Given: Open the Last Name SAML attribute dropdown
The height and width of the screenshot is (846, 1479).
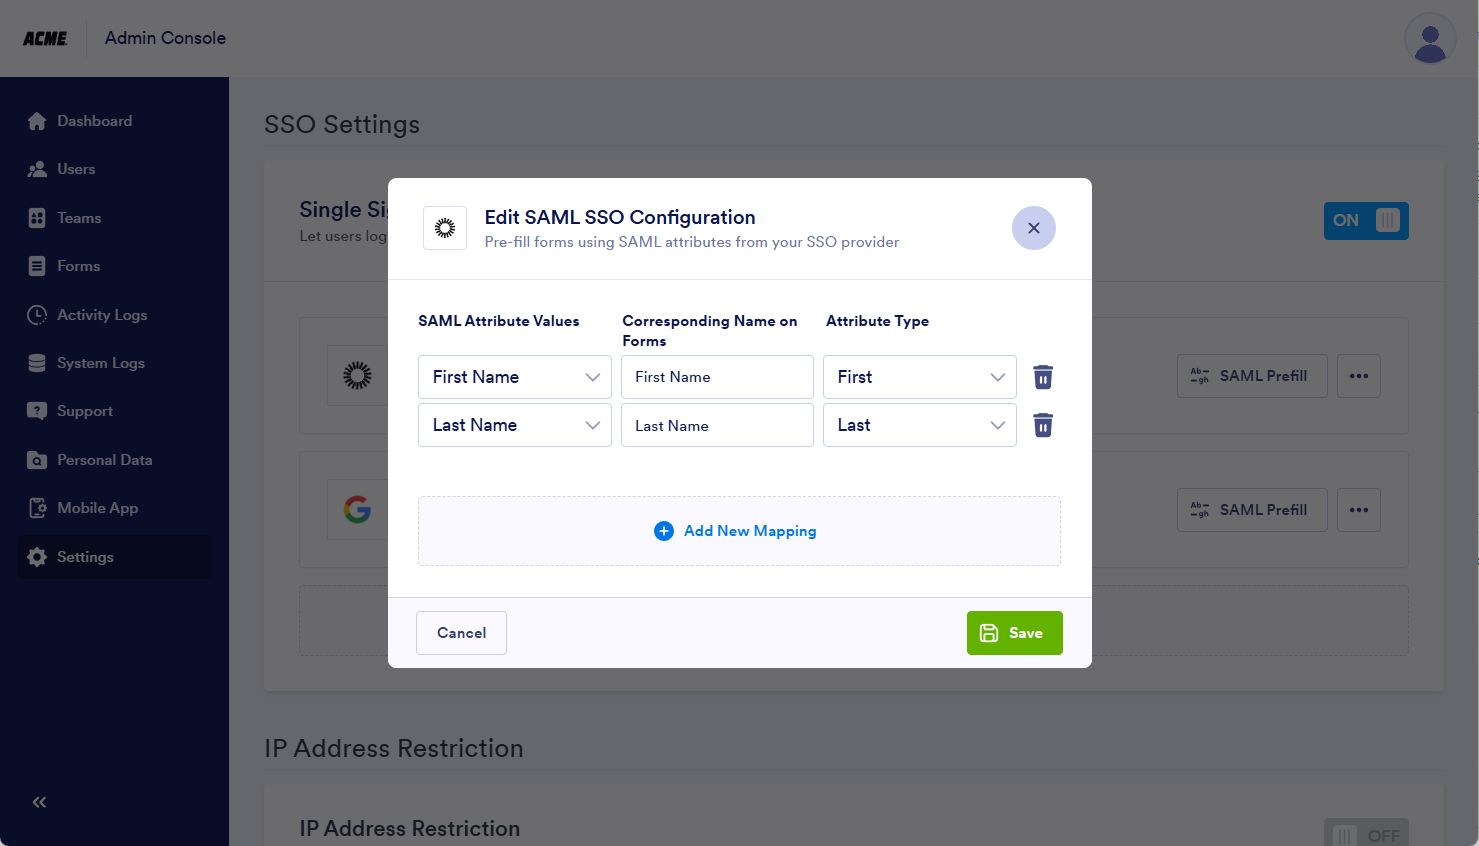Looking at the screenshot, I should pyautogui.click(x=514, y=425).
